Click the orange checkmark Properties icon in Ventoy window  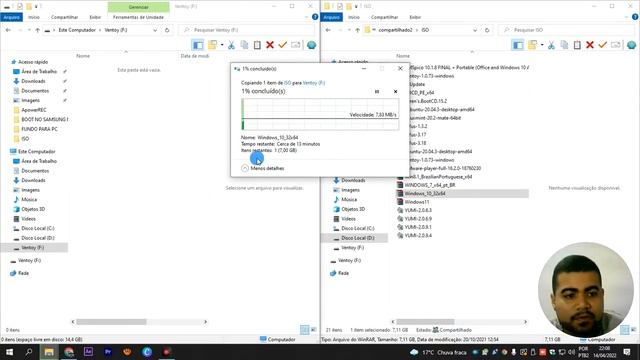click(x=282, y=45)
